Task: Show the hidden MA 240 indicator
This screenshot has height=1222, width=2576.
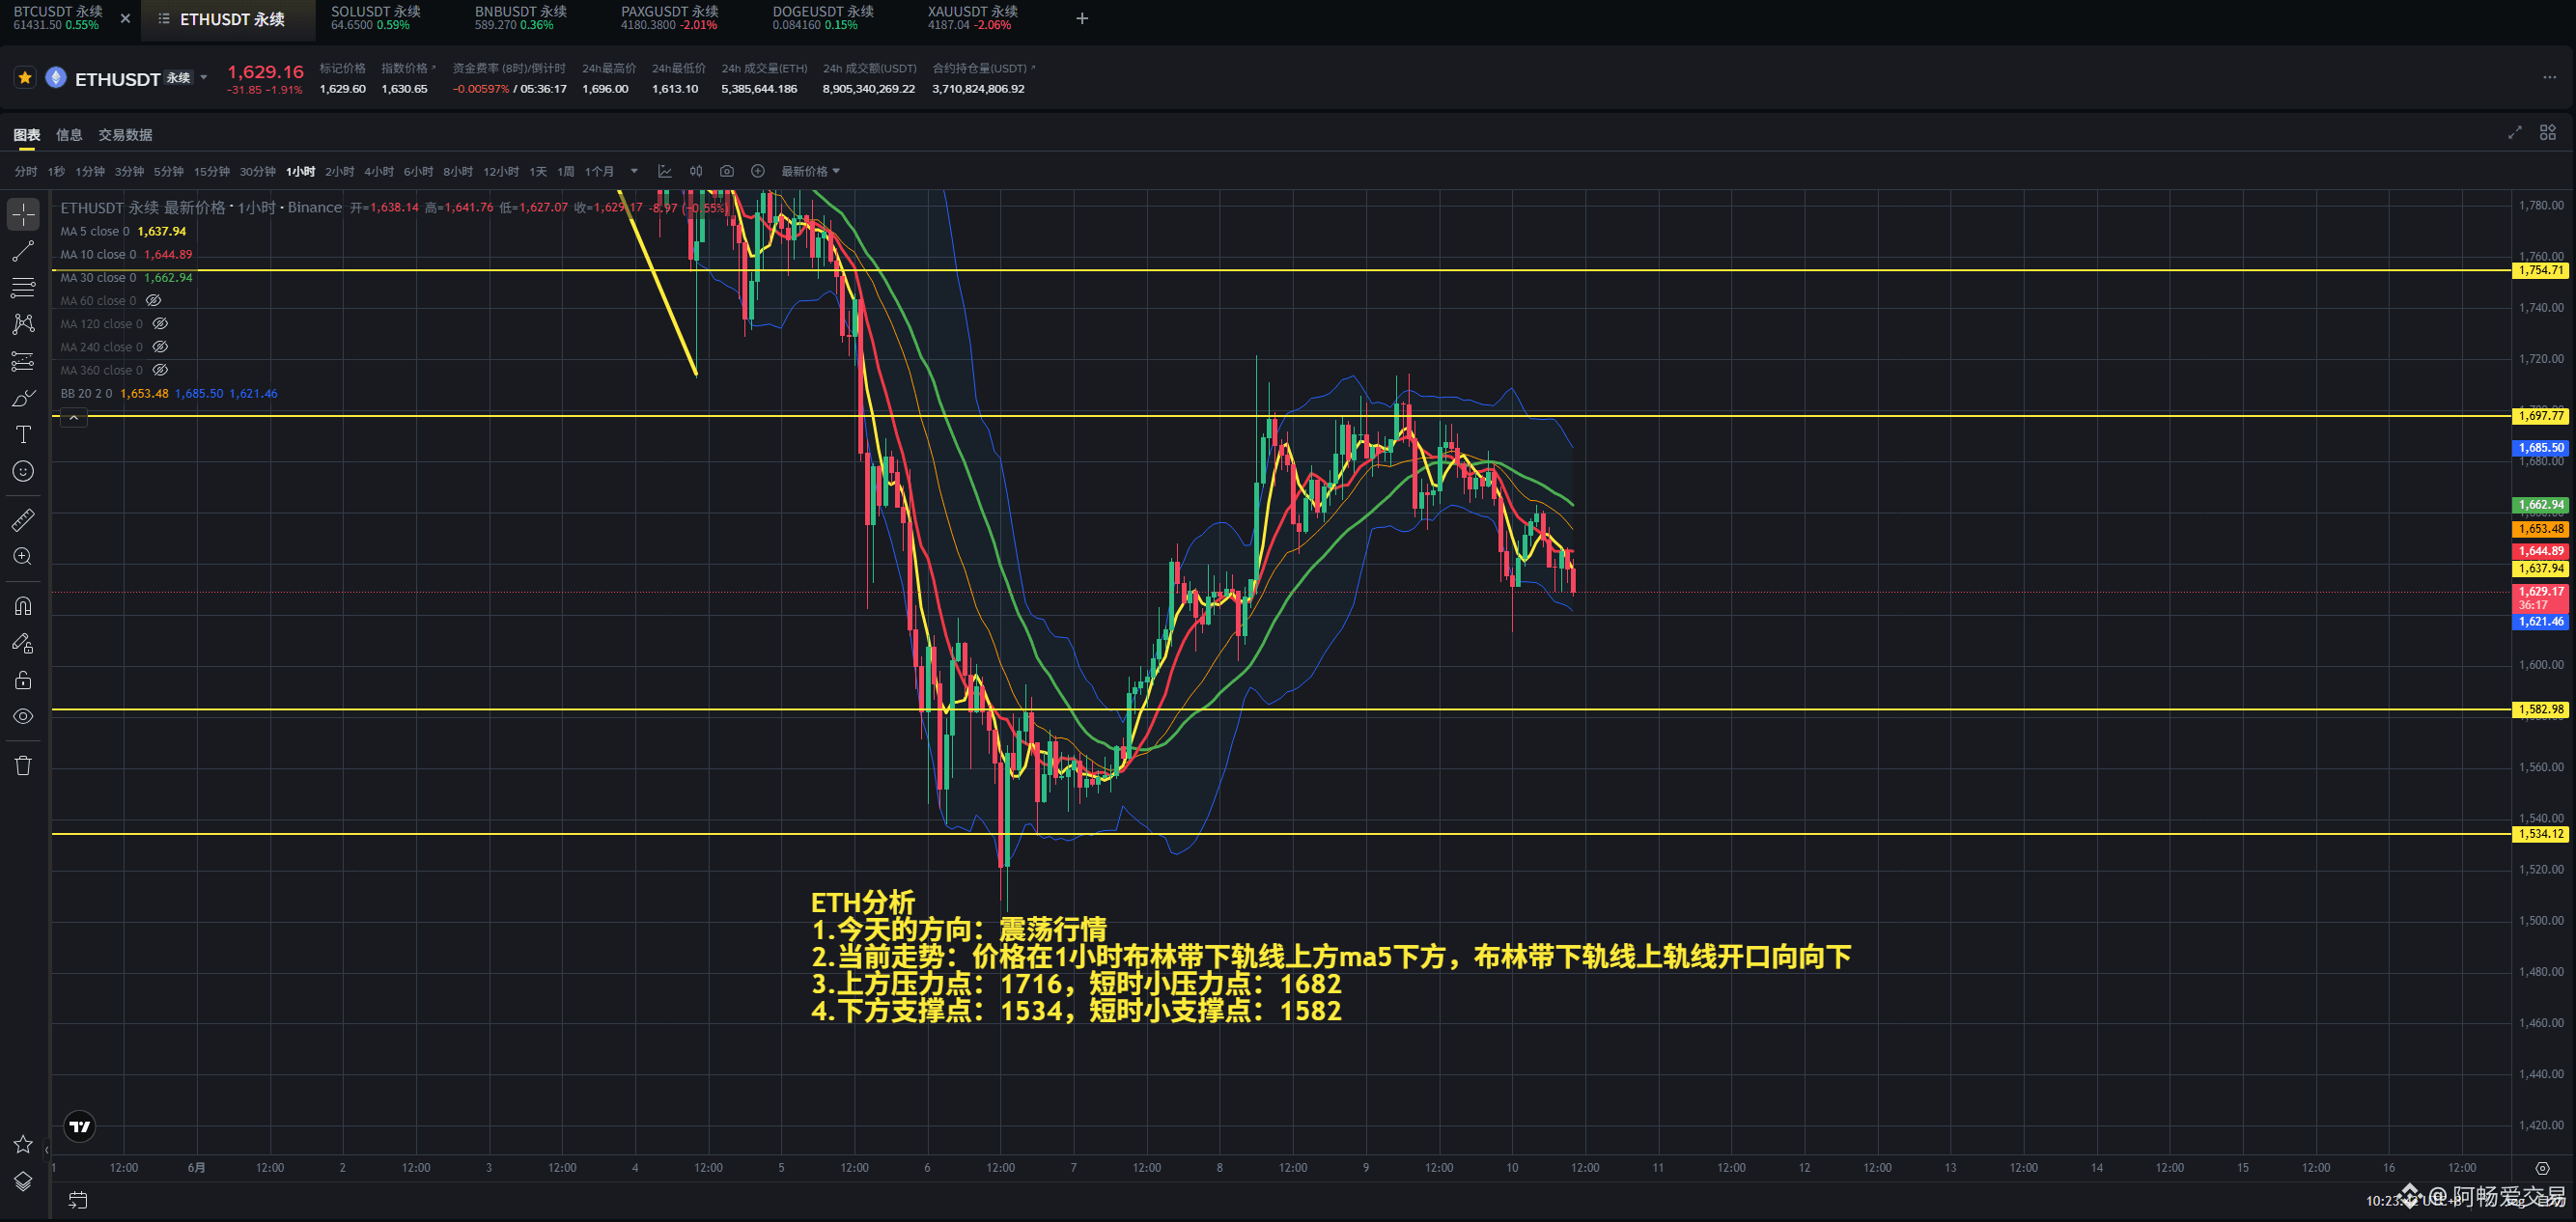Action: (160, 346)
